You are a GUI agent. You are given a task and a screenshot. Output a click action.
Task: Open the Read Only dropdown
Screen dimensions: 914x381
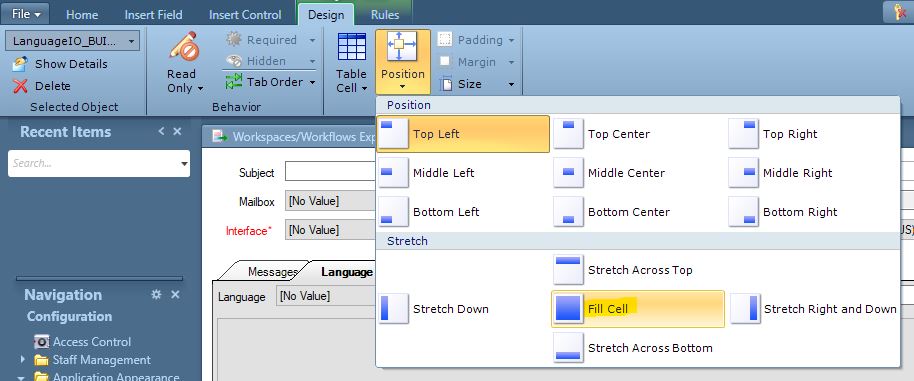(x=185, y=62)
